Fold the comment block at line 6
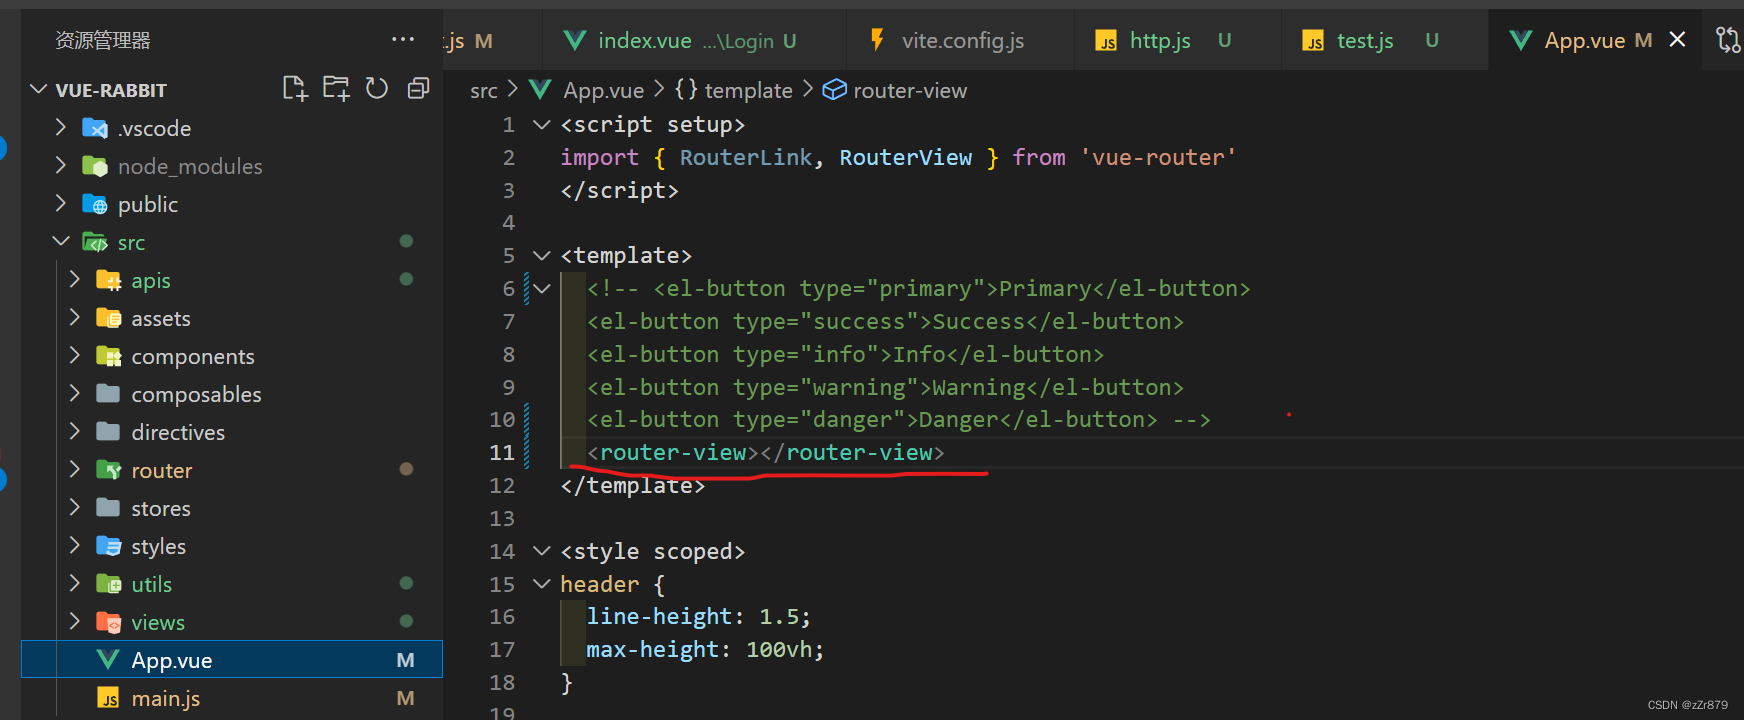This screenshot has height=720, width=1744. coord(542,288)
